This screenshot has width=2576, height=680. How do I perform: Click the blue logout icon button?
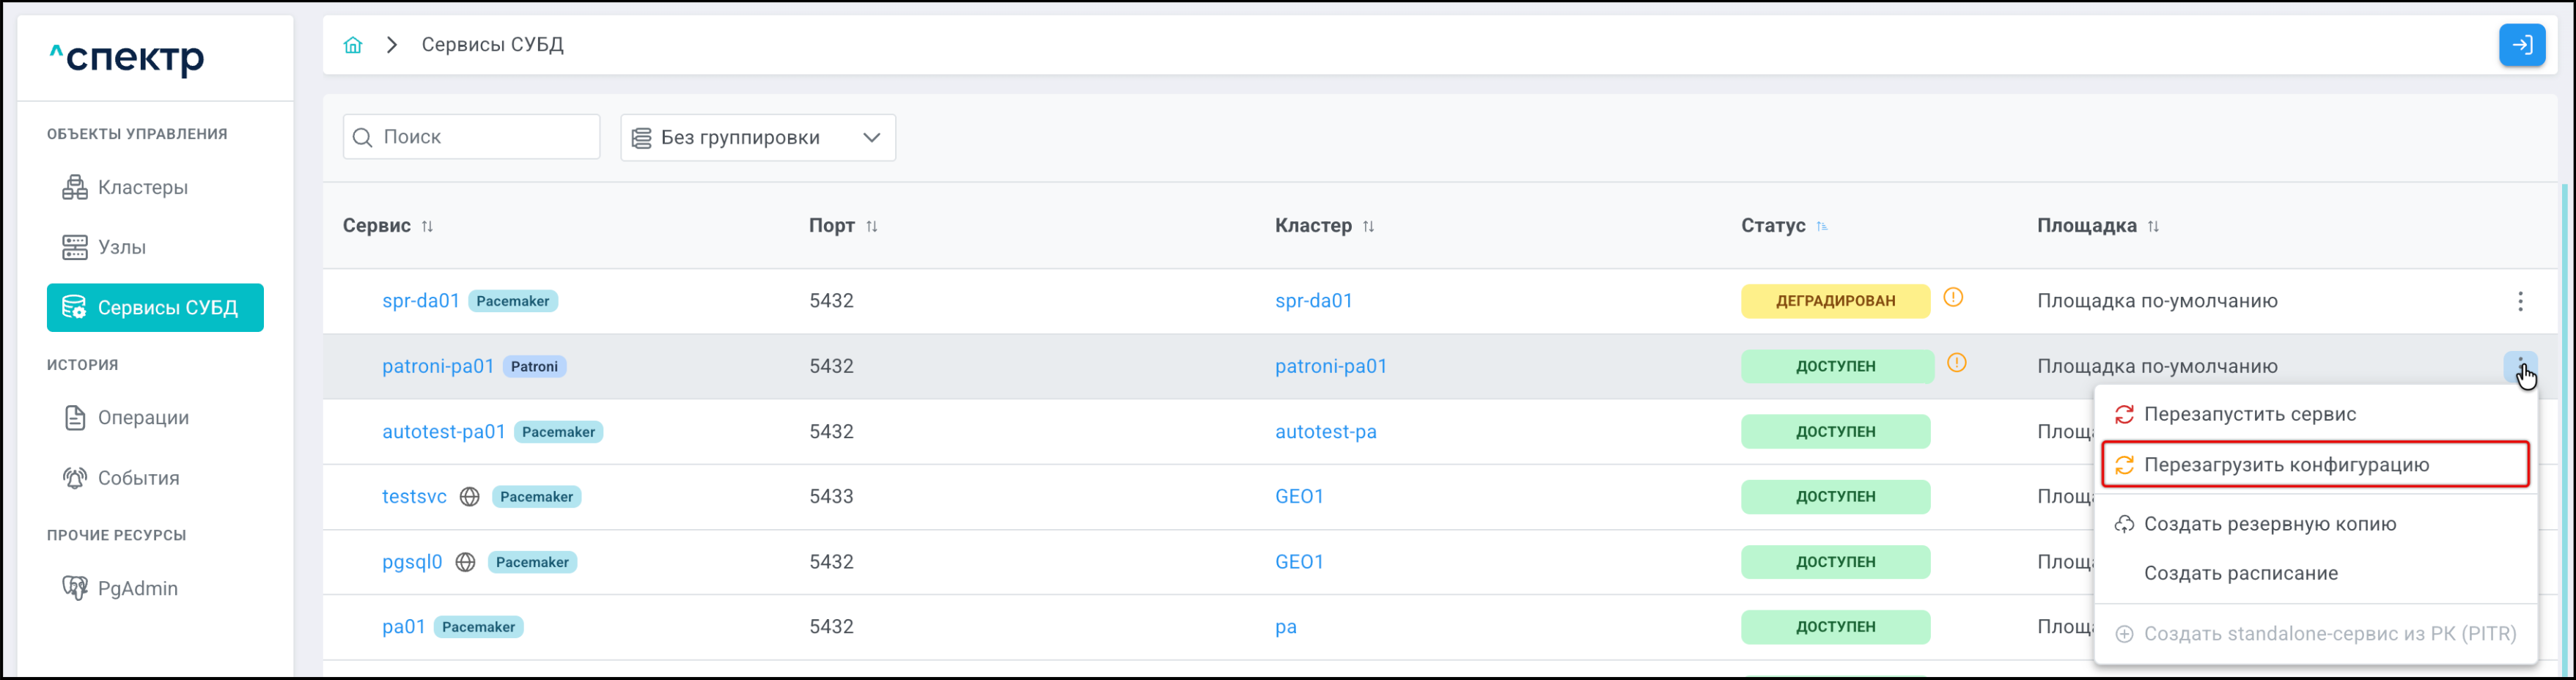2521,45
